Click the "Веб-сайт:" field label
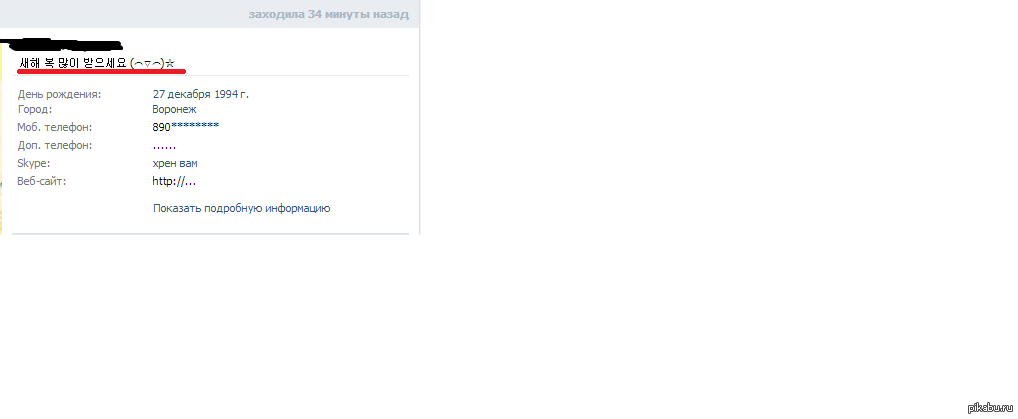Image resolution: width=1018 pixels, height=419 pixels. point(42,181)
